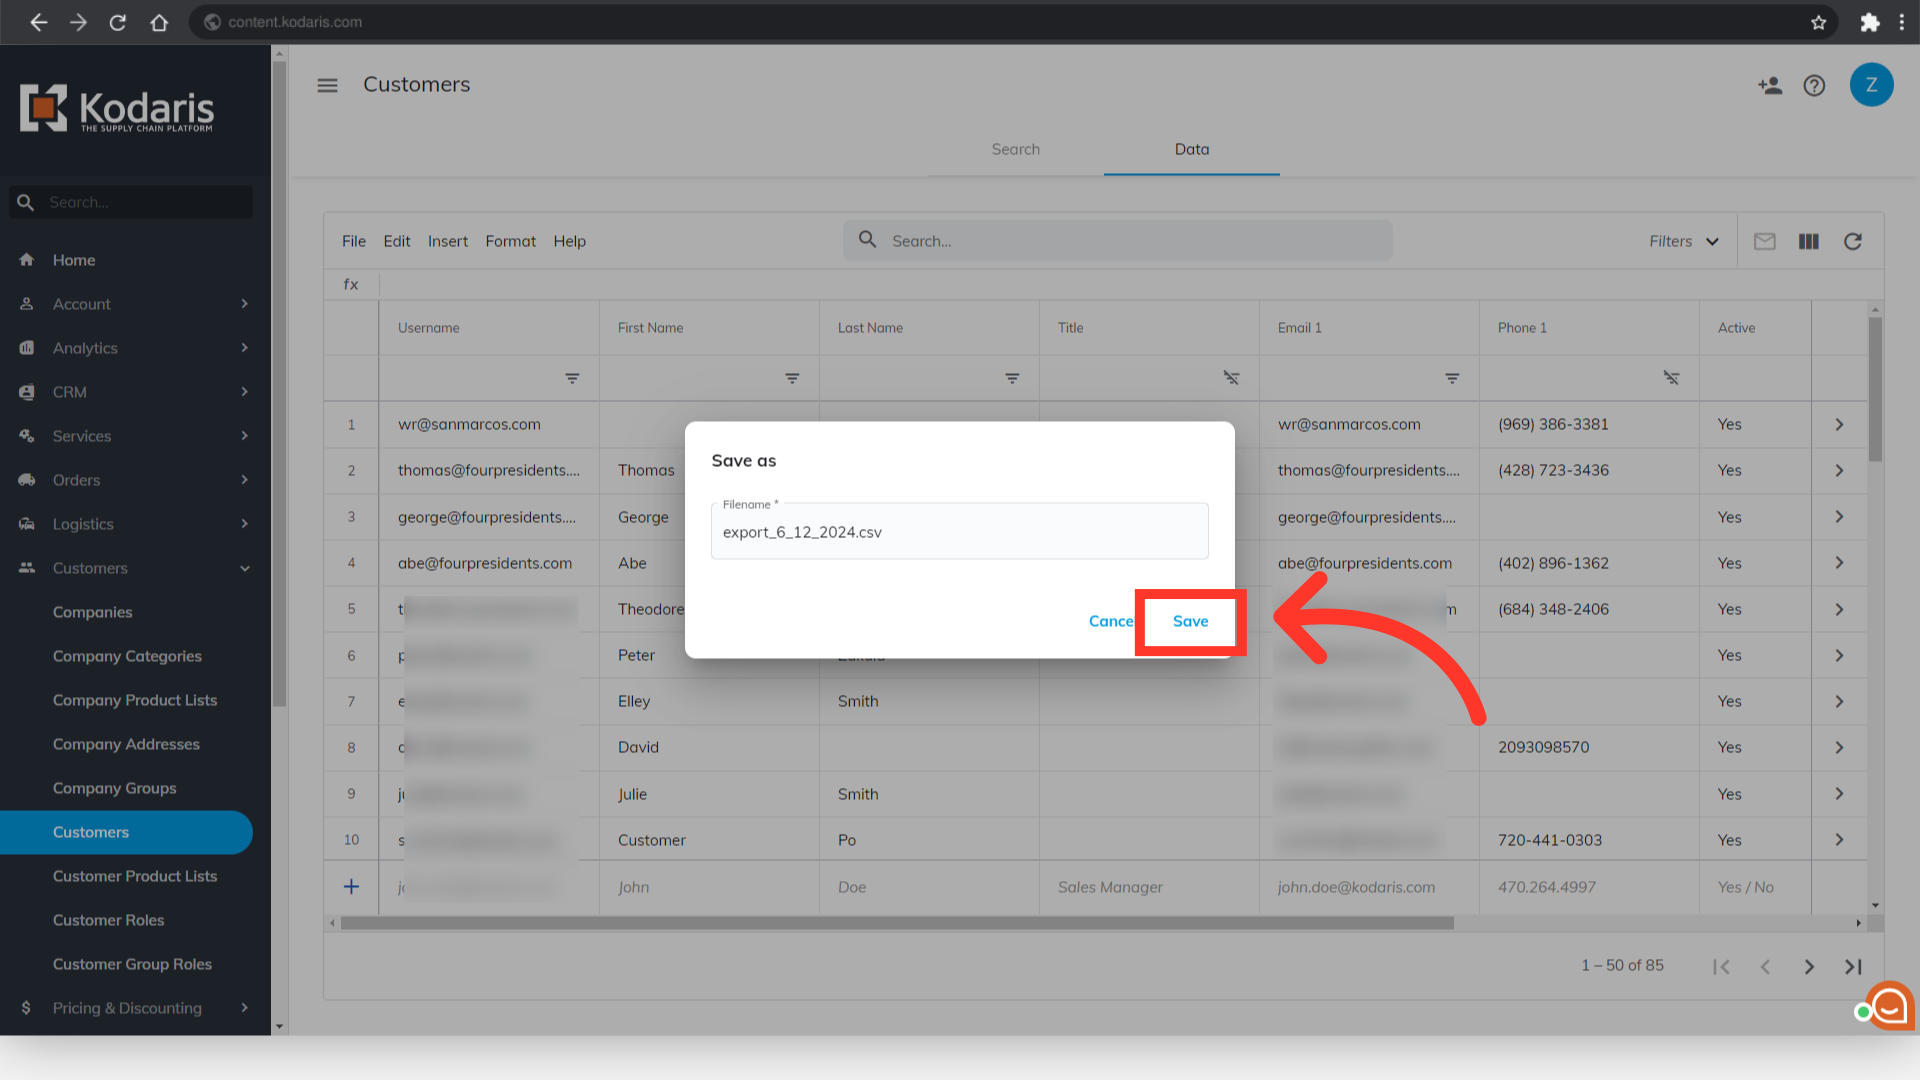This screenshot has height=1080, width=1920.
Task: Switch to the Search tab
Action: click(x=1015, y=149)
